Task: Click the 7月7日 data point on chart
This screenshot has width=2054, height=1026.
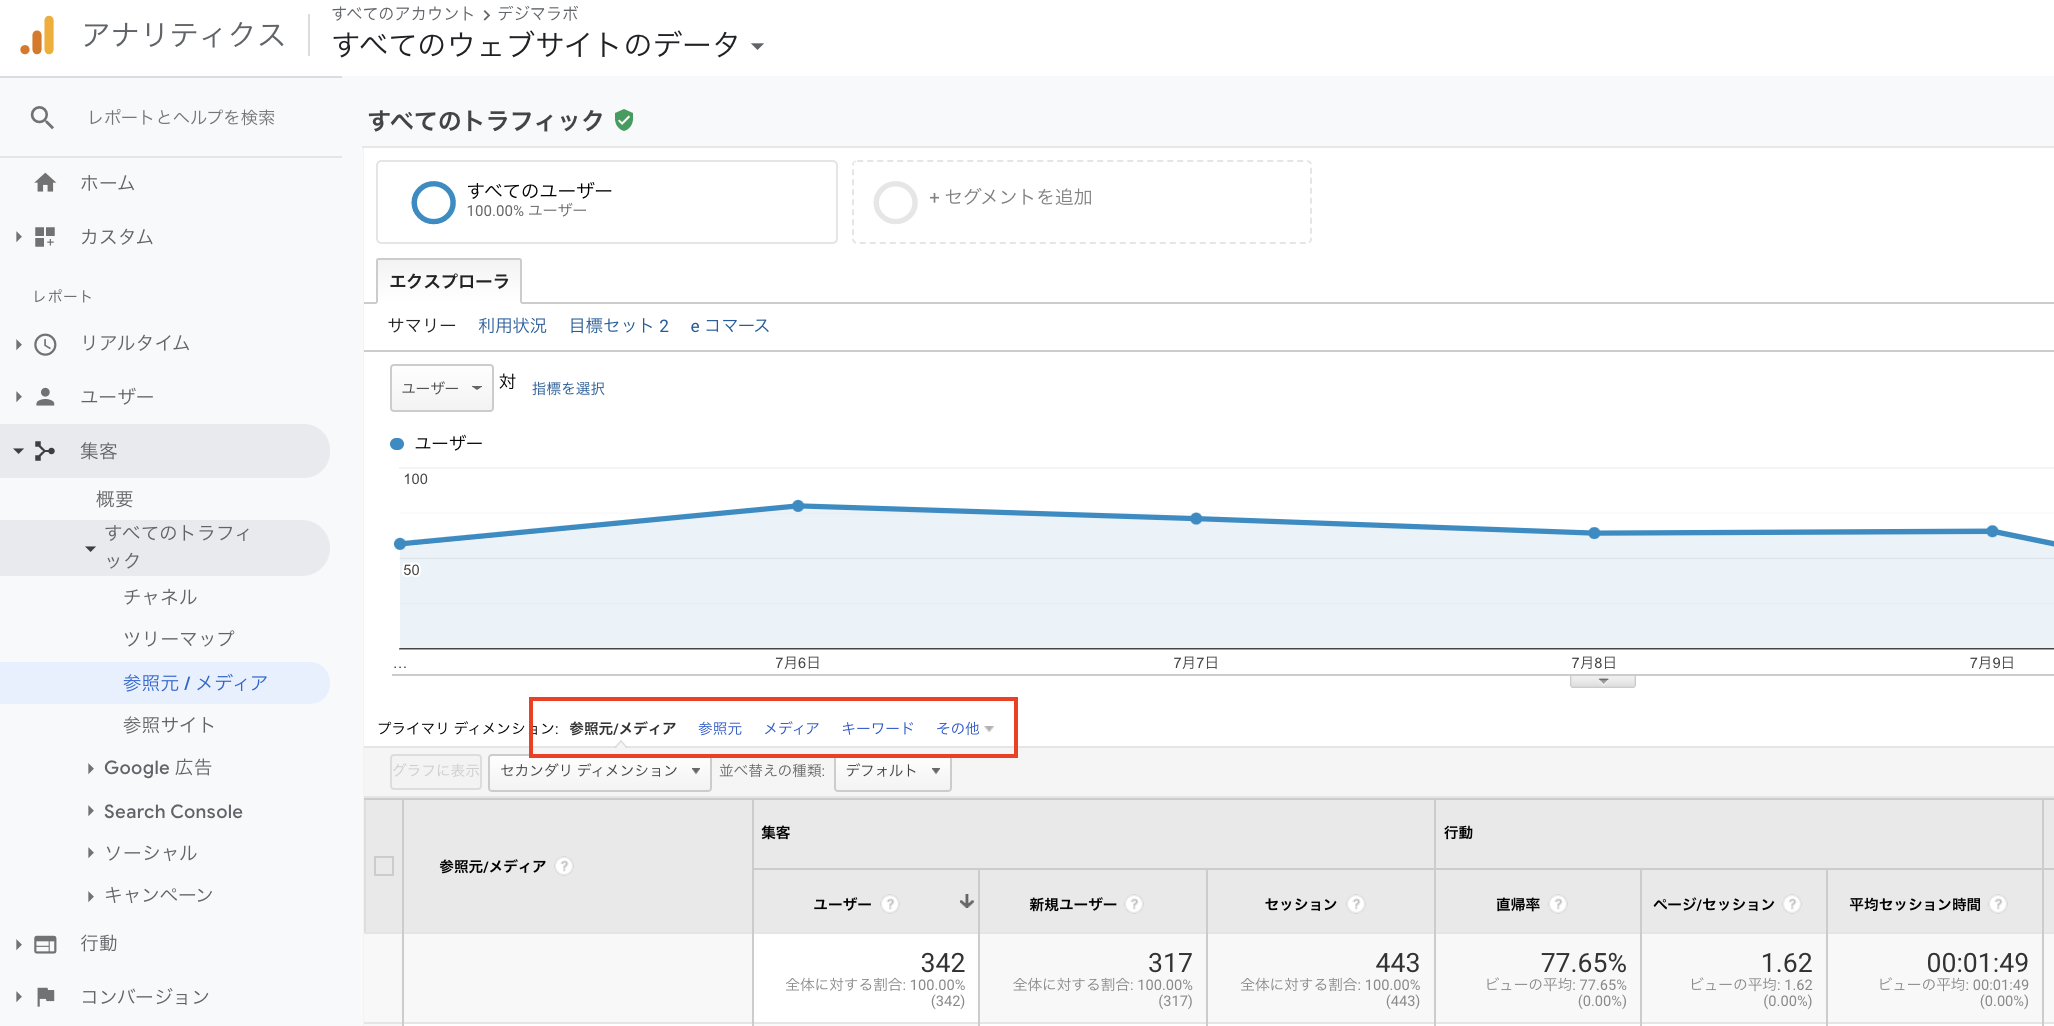Action: [1196, 519]
